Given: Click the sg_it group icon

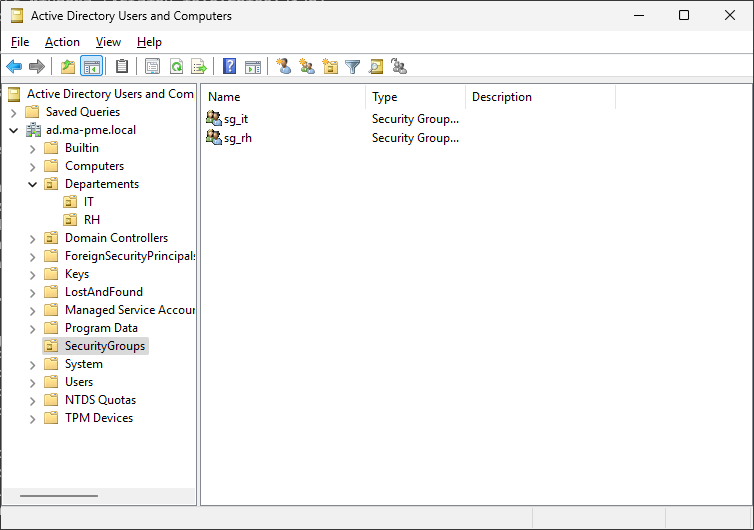Looking at the screenshot, I should click(214, 118).
